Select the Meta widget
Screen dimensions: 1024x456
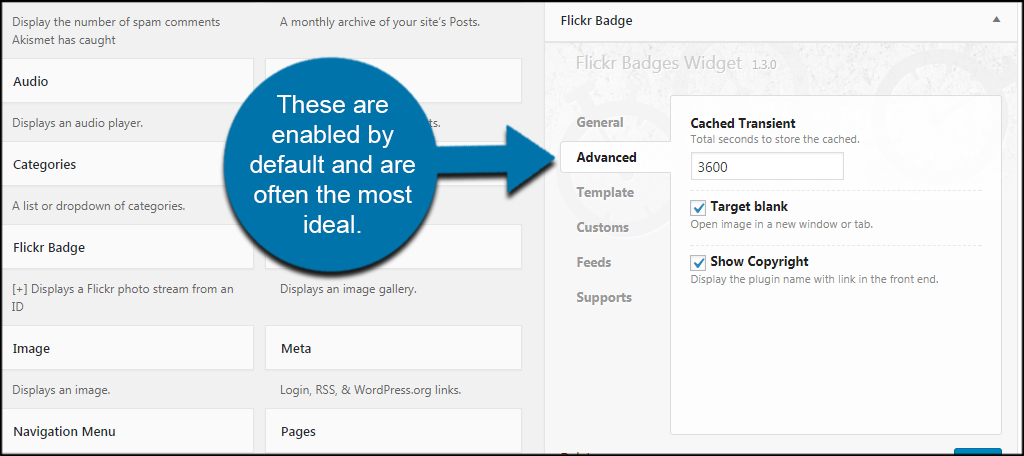tap(393, 349)
